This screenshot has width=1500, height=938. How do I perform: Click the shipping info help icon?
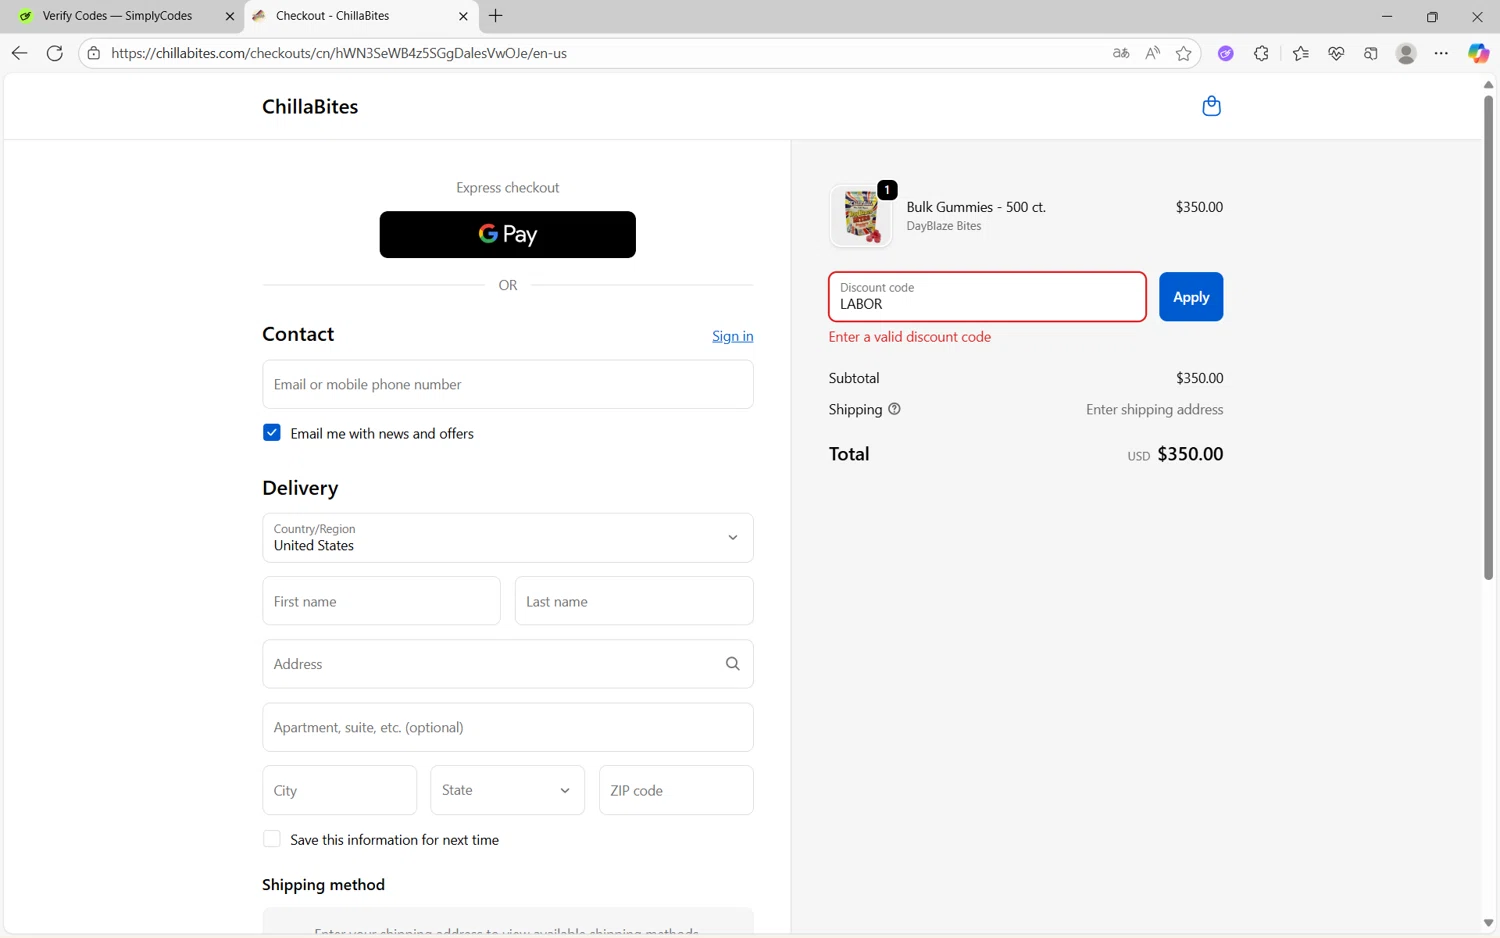(895, 409)
